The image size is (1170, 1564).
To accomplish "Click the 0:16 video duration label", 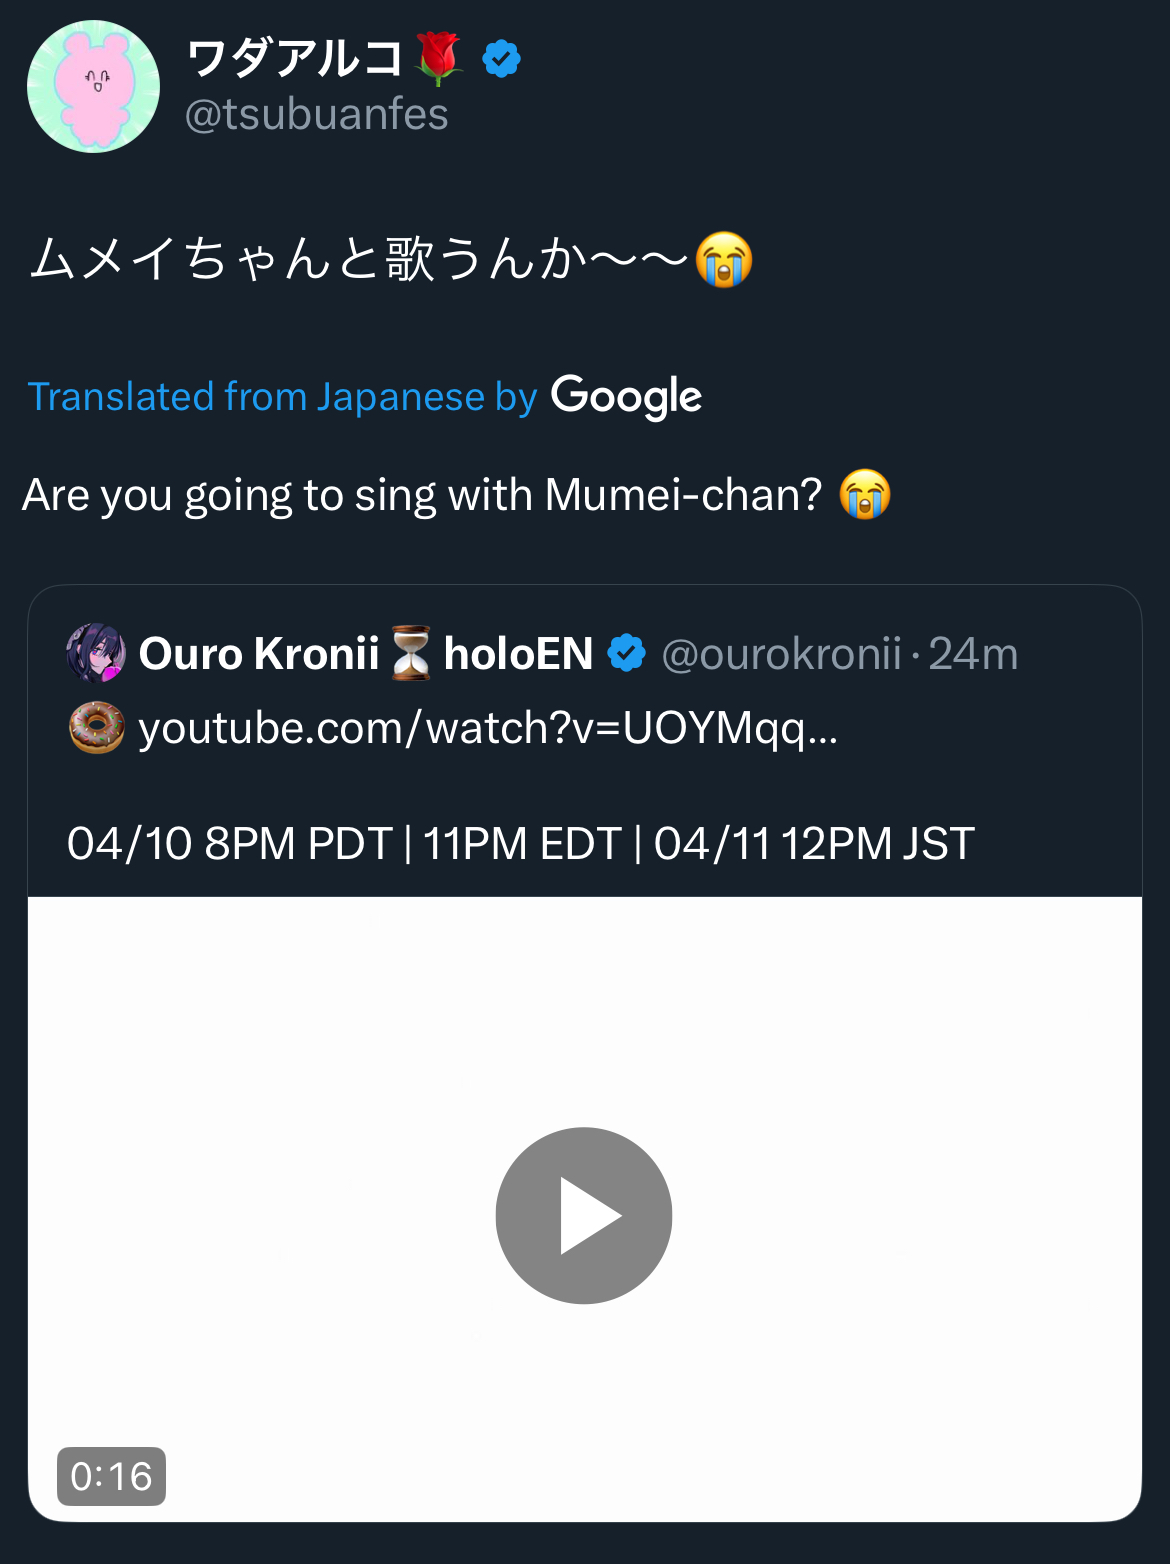I will click(x=111, y=1476).
